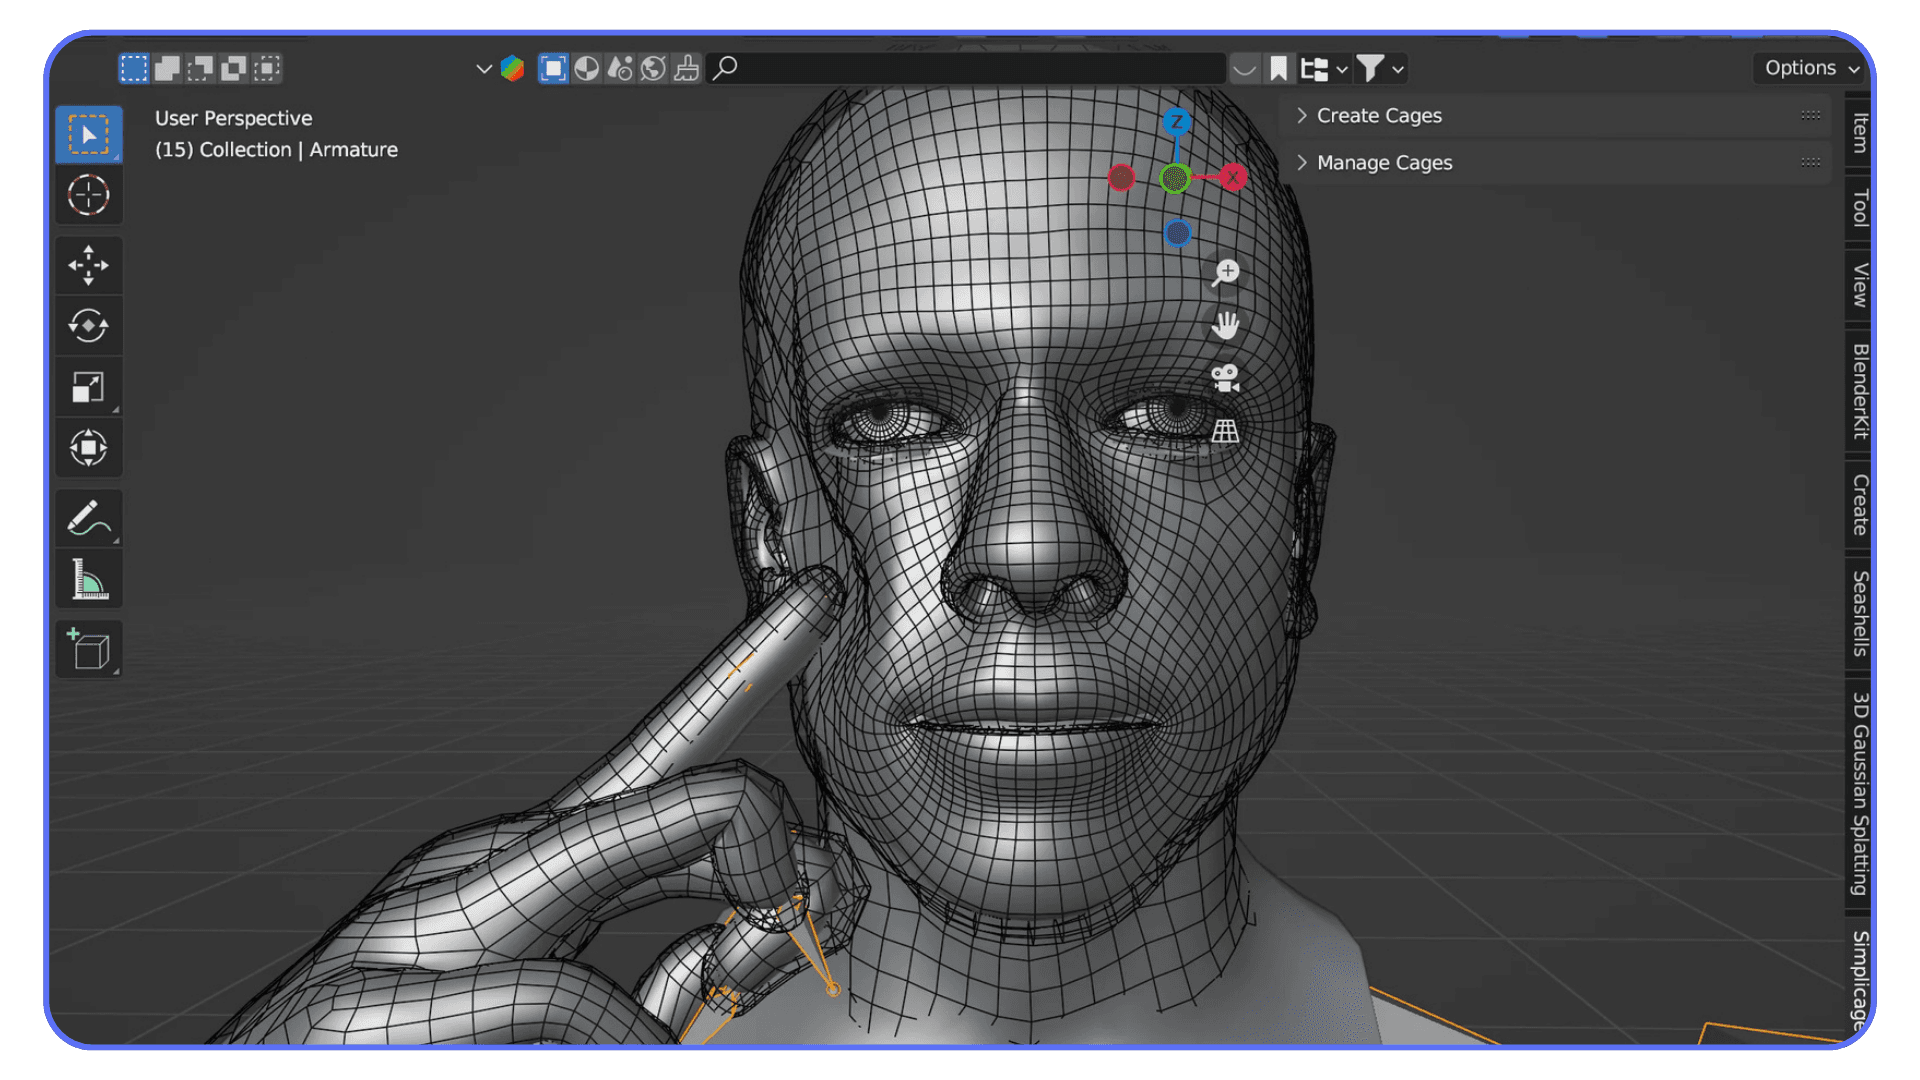The height and width of the screenshot is (1080, 1920).
Task: Switch perspective/orthographic grid toggle
Action: [x=1225, y=431]
